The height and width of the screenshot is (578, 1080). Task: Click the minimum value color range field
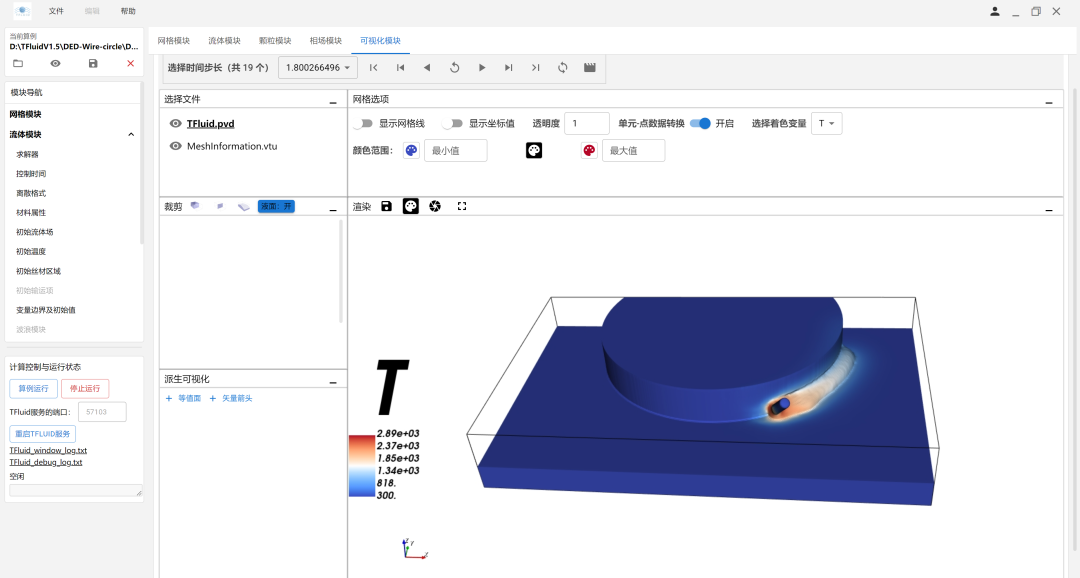tap(455, 150)
